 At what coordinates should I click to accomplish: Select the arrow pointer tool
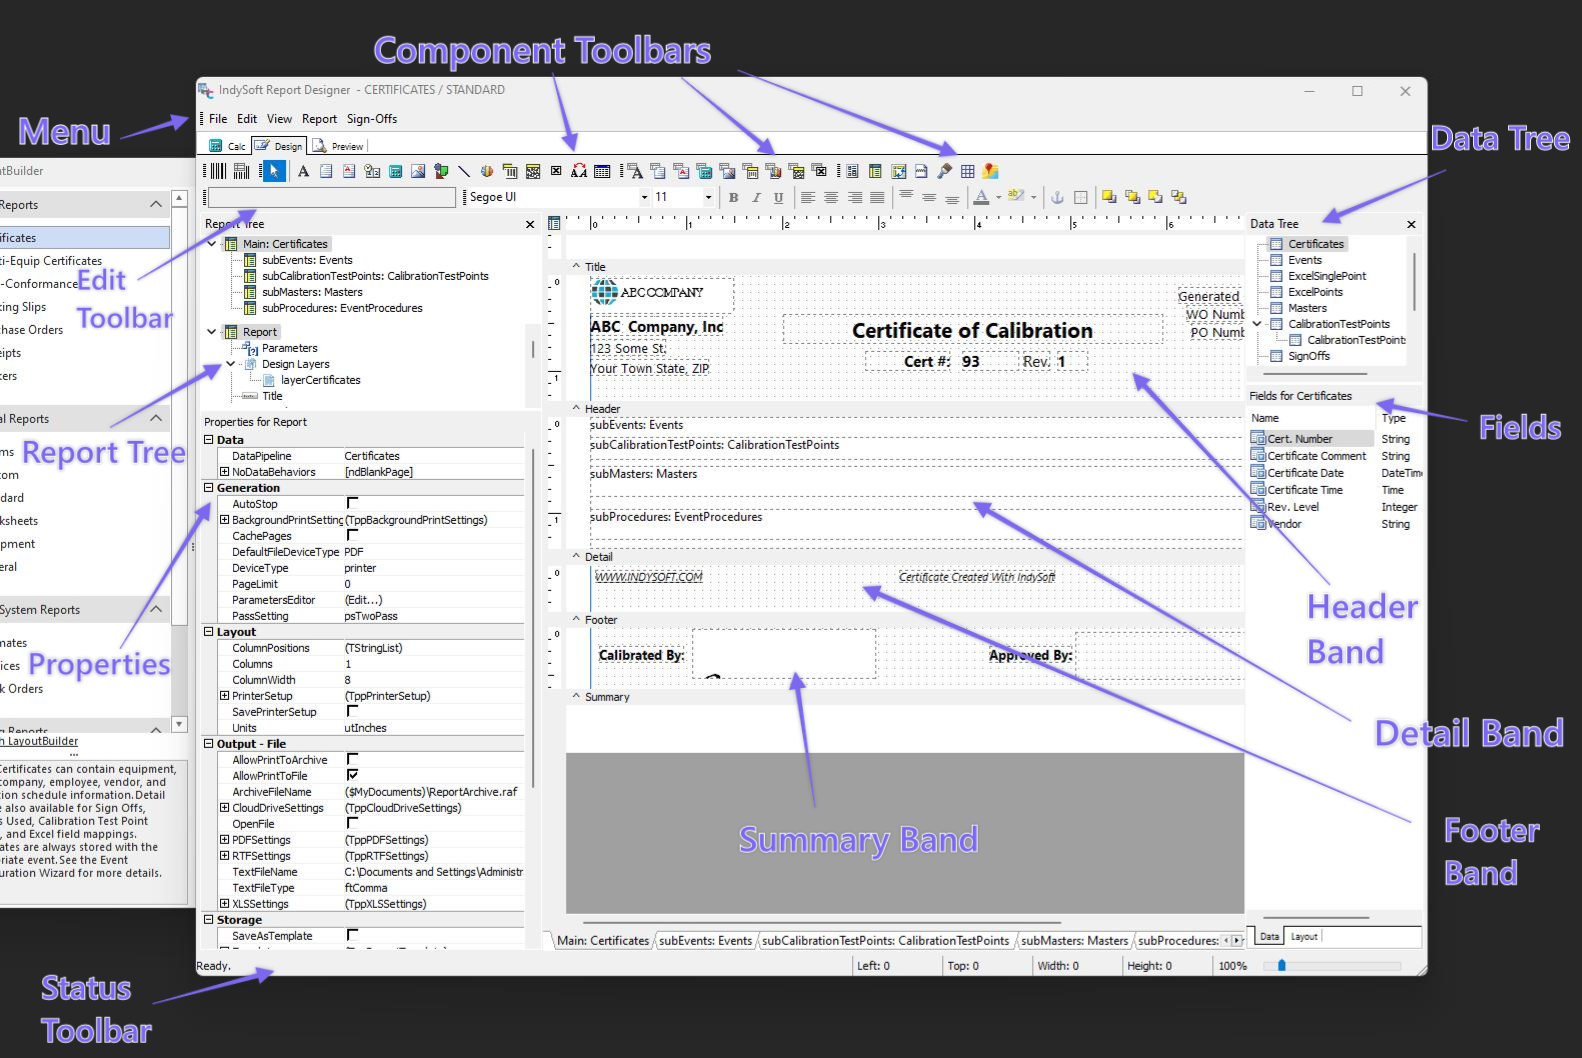273,171
